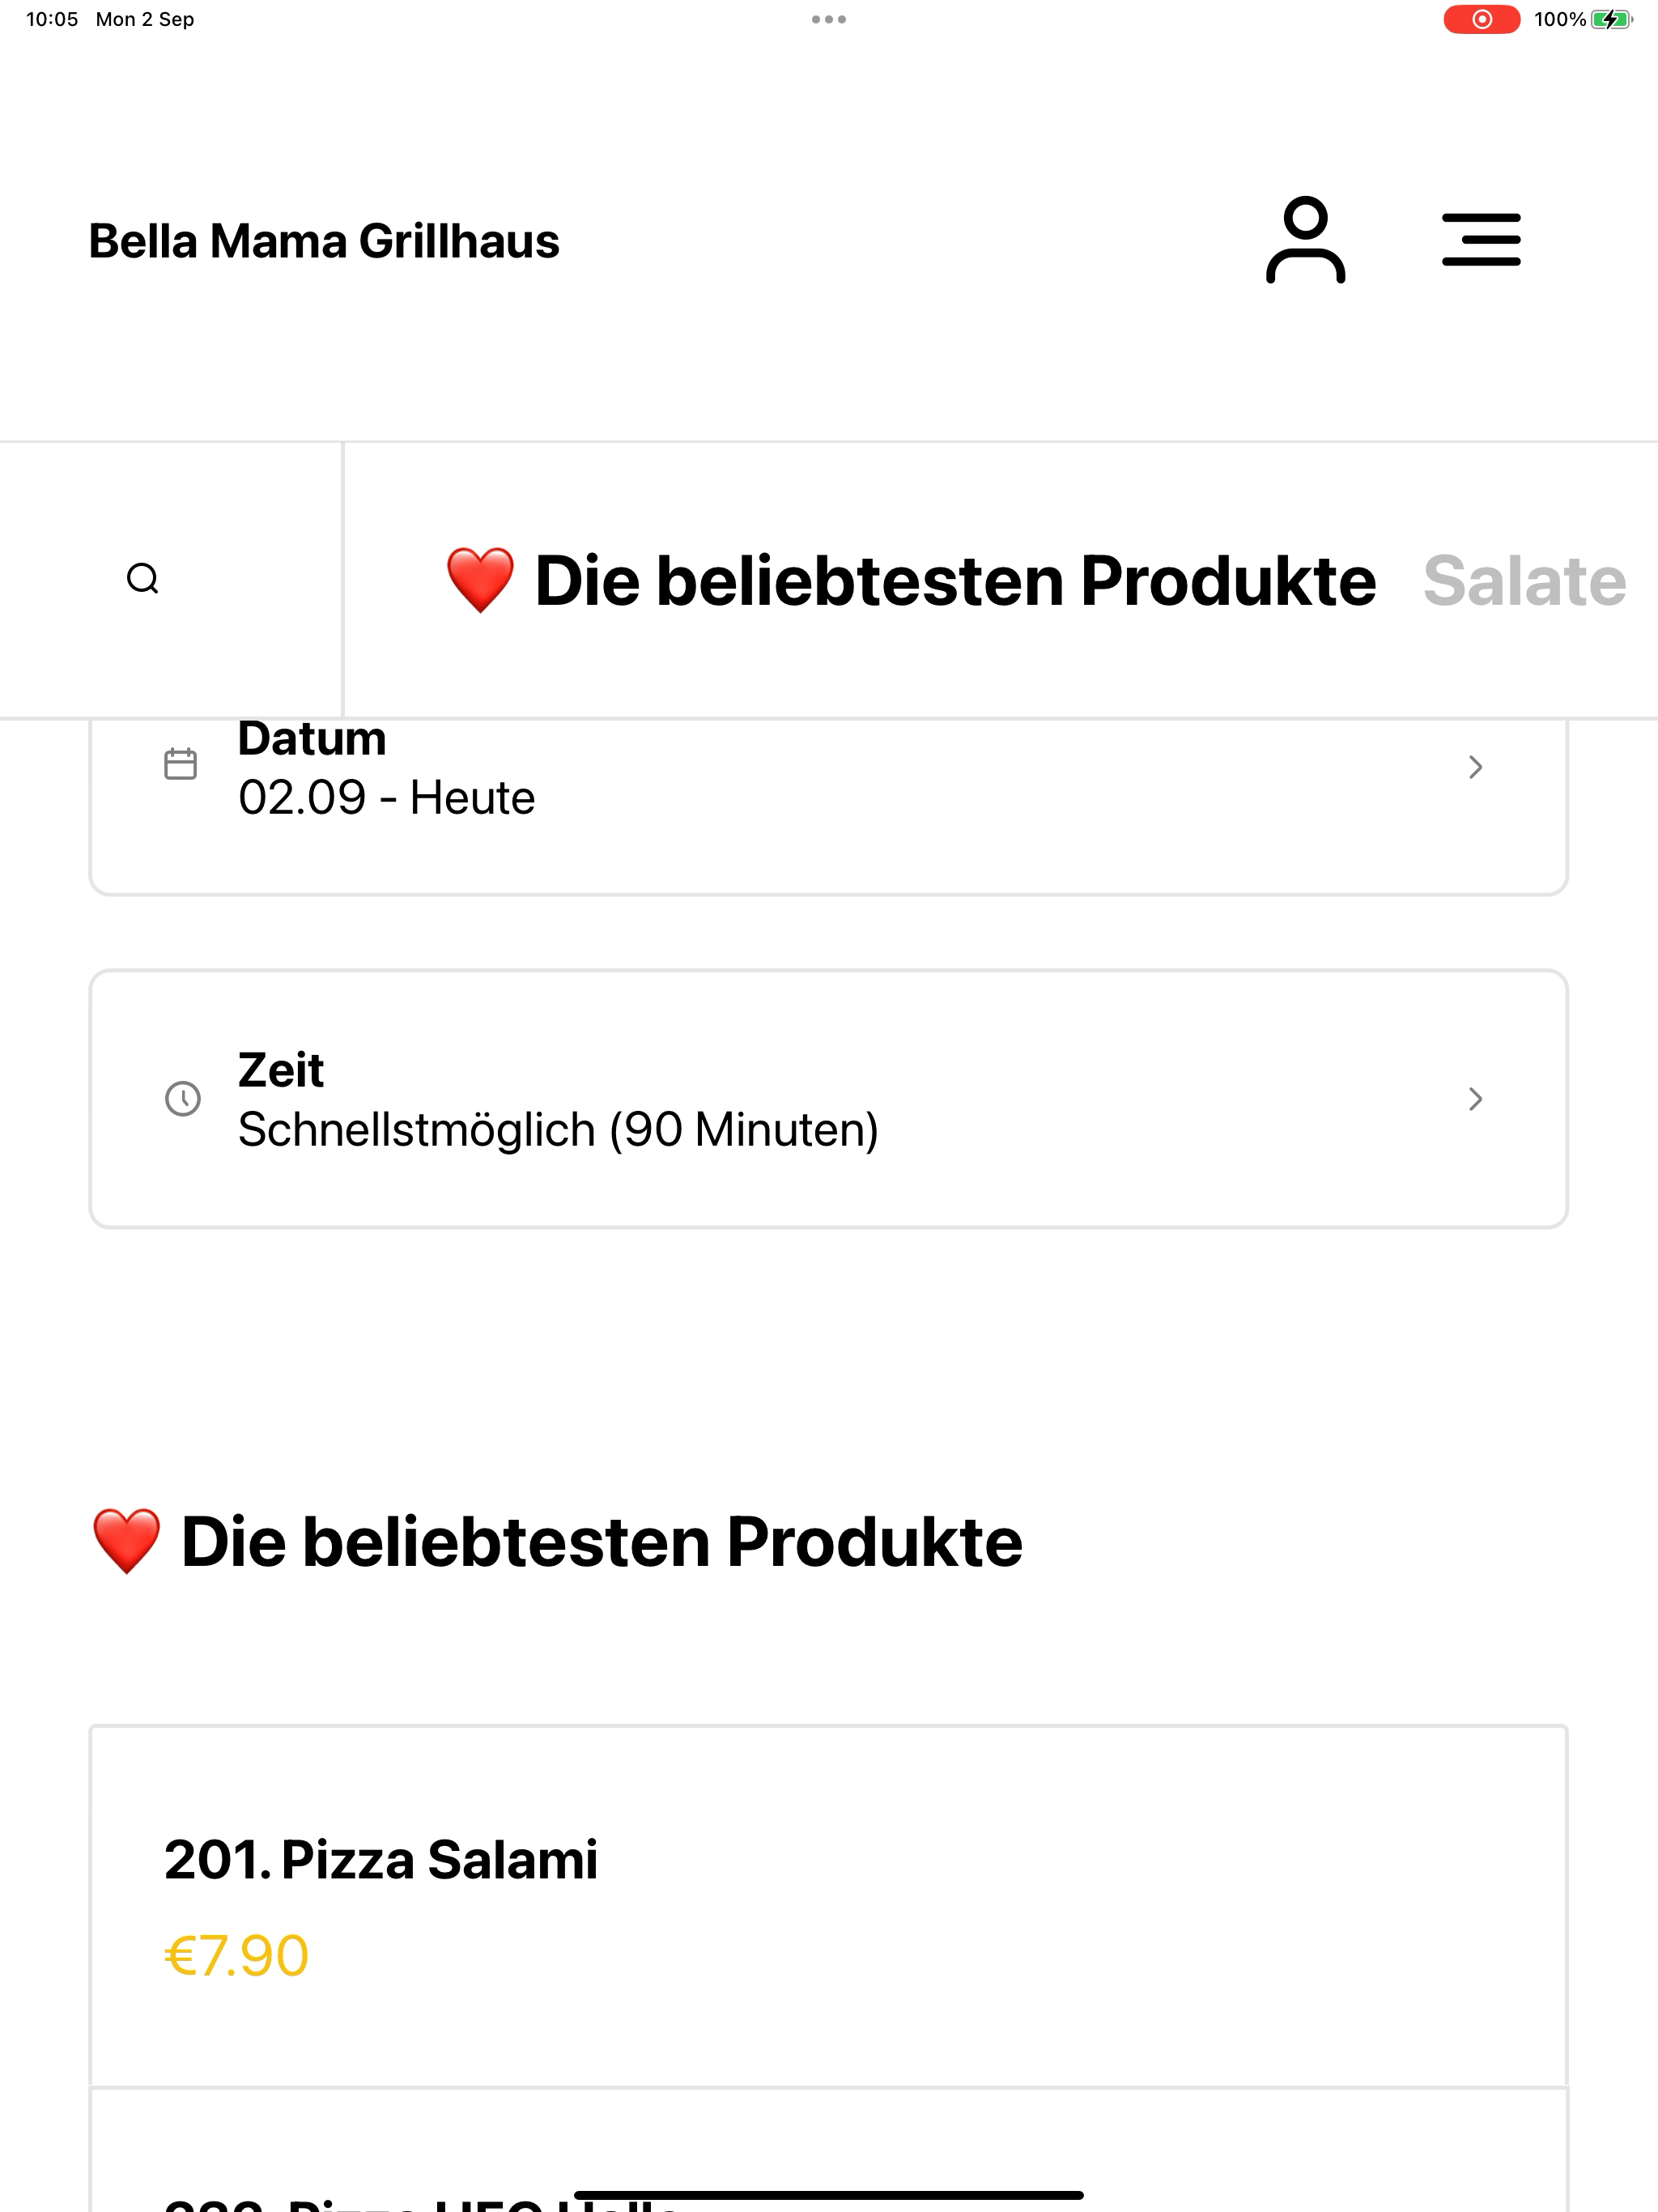Viewport: 1658px width, 2212px height.
Task: Click the clock icon beside Zeit
Action: click(183, 1098)
